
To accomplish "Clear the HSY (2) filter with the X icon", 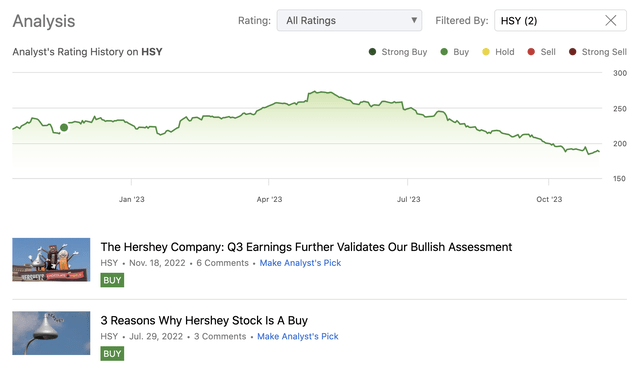I will (x=610, y=20).
